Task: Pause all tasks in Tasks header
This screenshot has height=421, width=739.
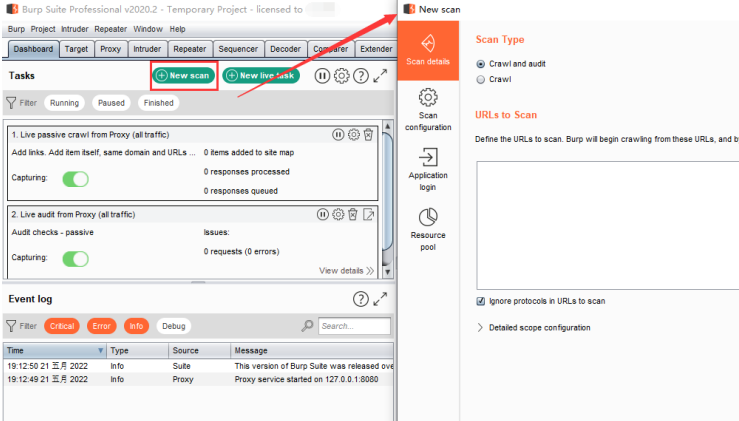Action: (322, 75)
